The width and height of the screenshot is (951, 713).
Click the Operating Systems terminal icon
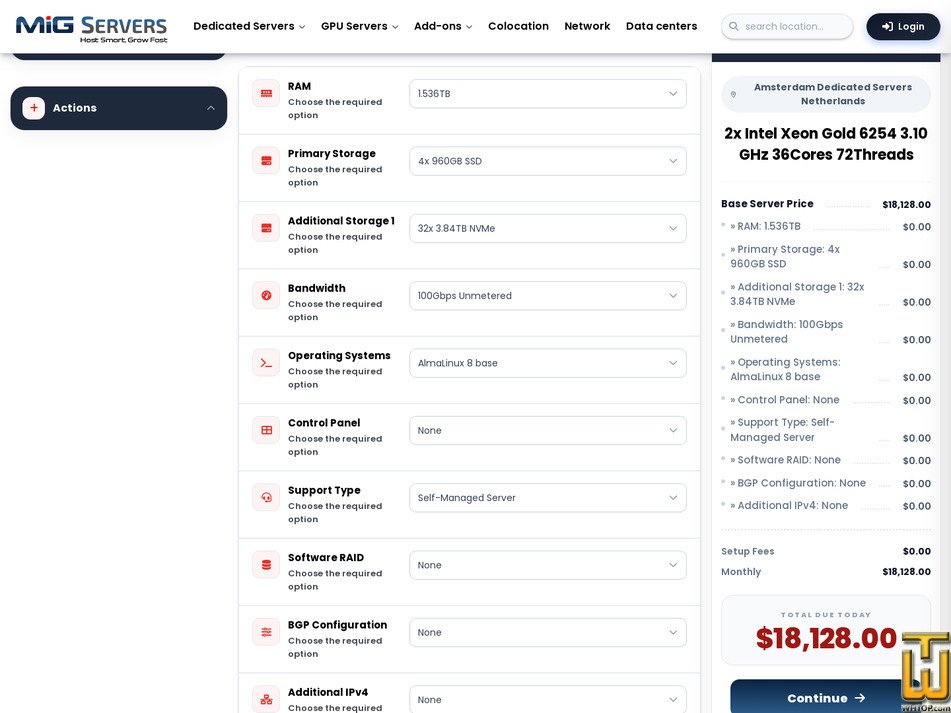[x=266, y=363]
